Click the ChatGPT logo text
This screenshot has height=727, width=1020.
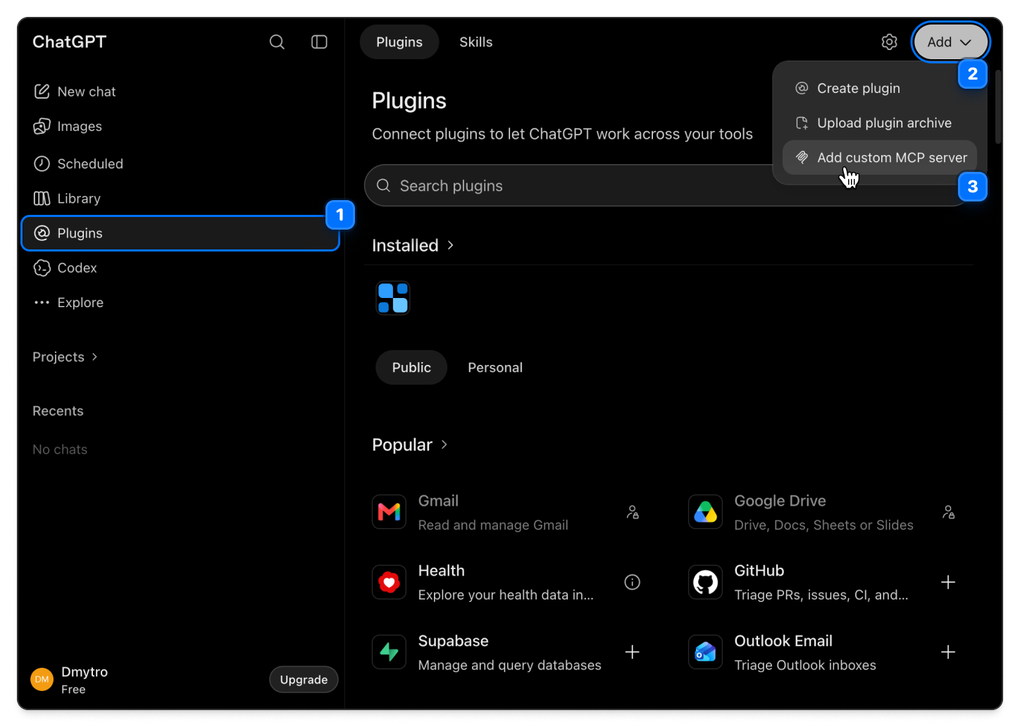[70, 42]
